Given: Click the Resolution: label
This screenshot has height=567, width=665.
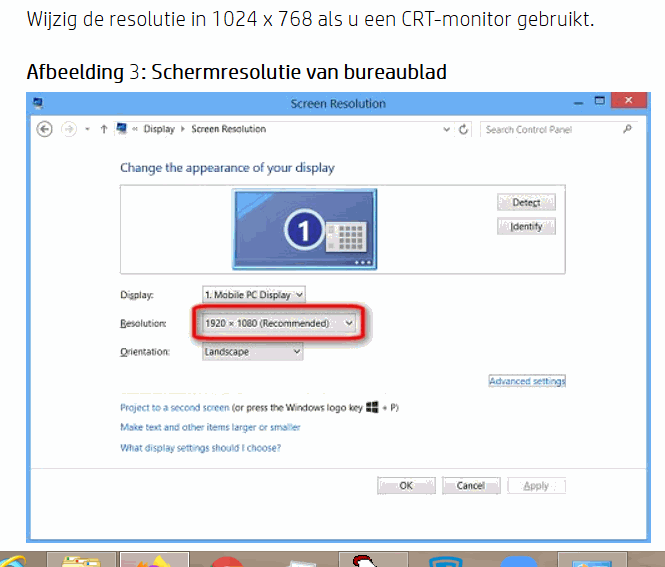Looking at the screenshot, I should [x=143, y=324].
